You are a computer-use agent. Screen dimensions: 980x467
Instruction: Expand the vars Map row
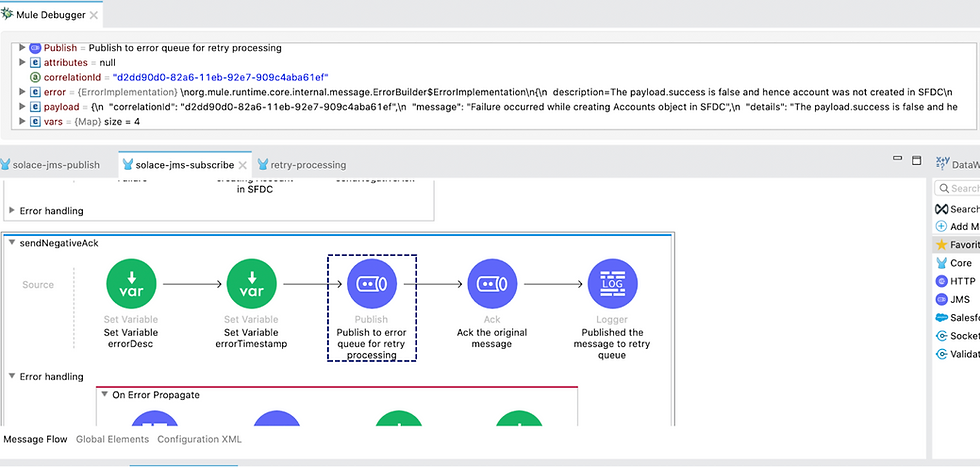pos(22,121)
